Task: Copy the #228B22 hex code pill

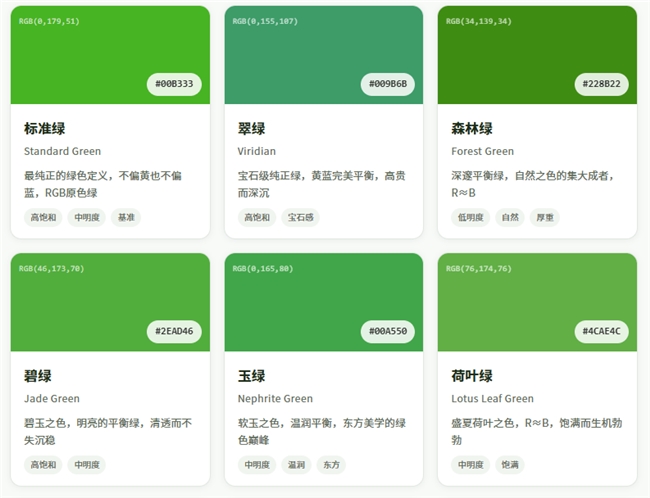Action: tap(601, 84)
